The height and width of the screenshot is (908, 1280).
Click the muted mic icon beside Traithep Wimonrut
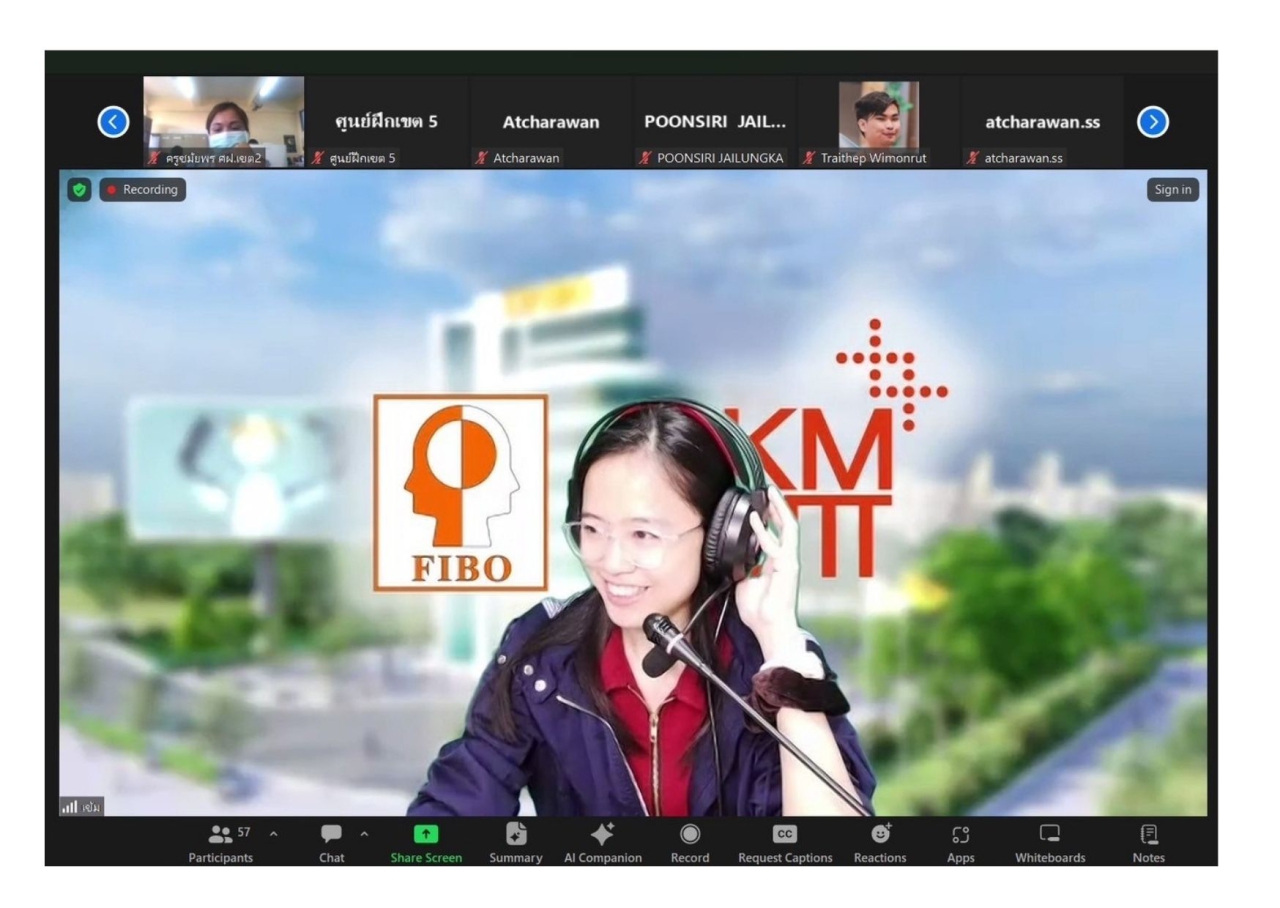(810, 158)
